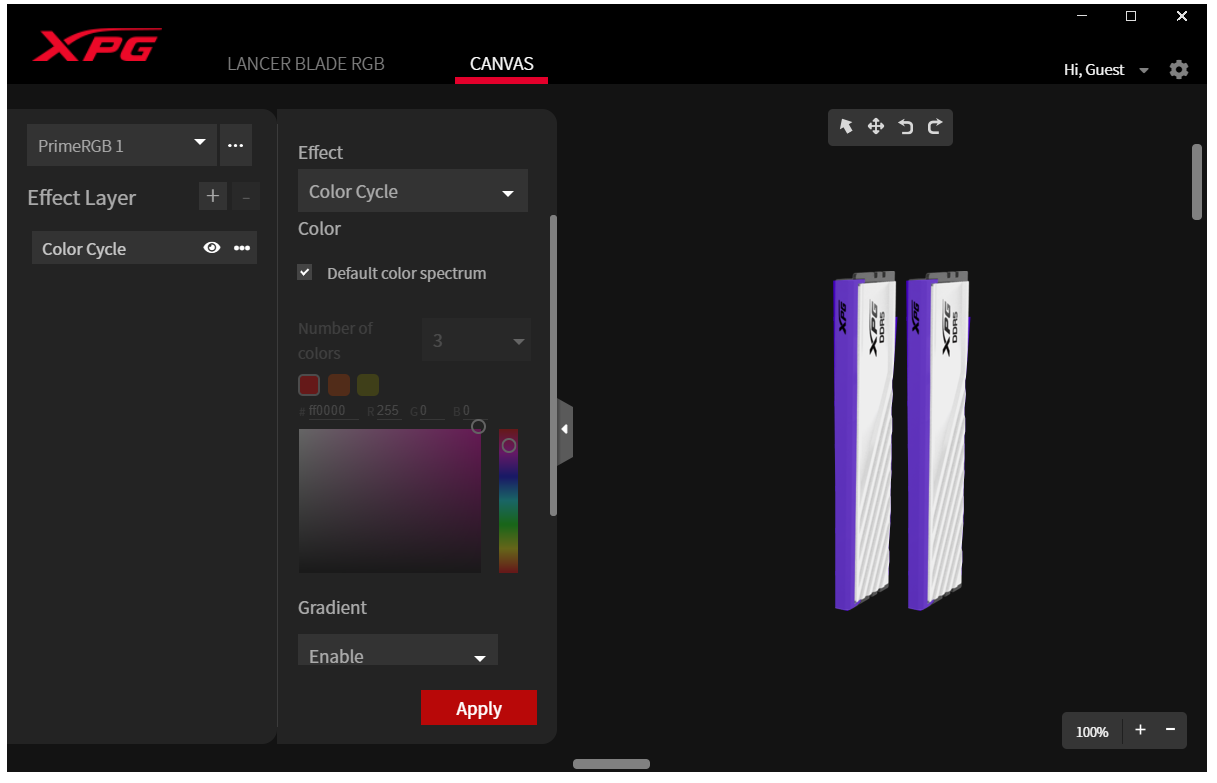Uncheck Default color spectrum checkbox

(305, 272)
